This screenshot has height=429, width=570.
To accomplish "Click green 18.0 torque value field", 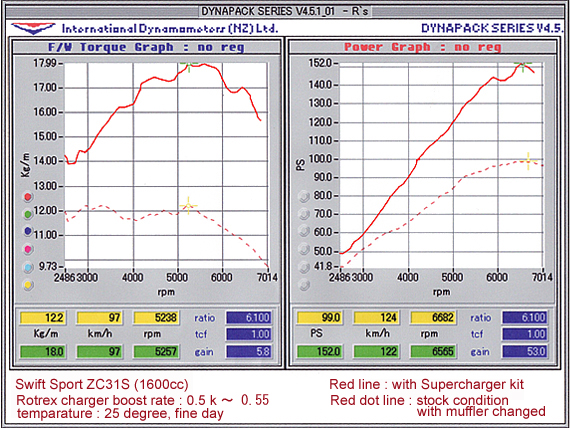I will 43,352.
